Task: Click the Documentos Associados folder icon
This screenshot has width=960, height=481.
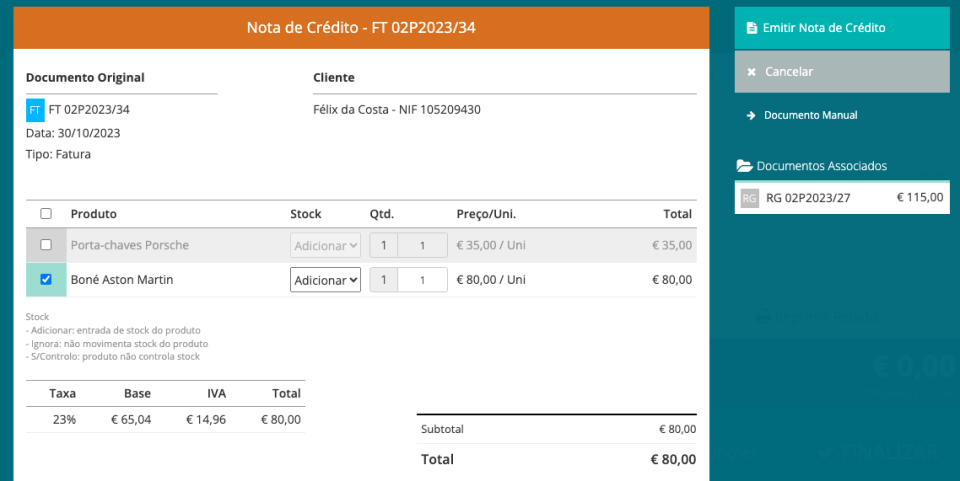Action: pos(744,166)
